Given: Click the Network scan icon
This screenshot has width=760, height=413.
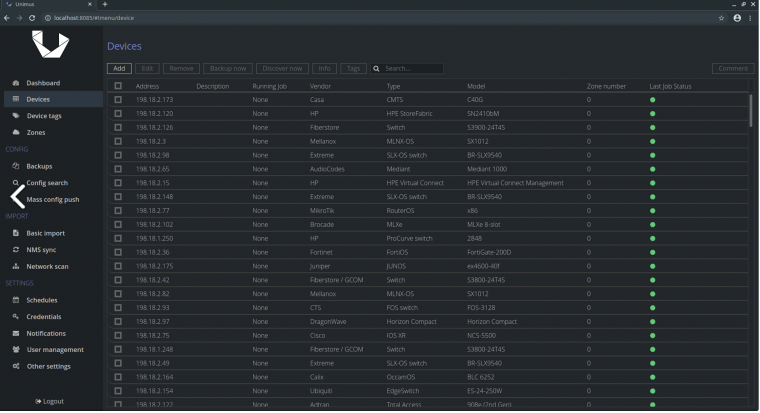Looking at the screenshot, I should pos(16,266).
